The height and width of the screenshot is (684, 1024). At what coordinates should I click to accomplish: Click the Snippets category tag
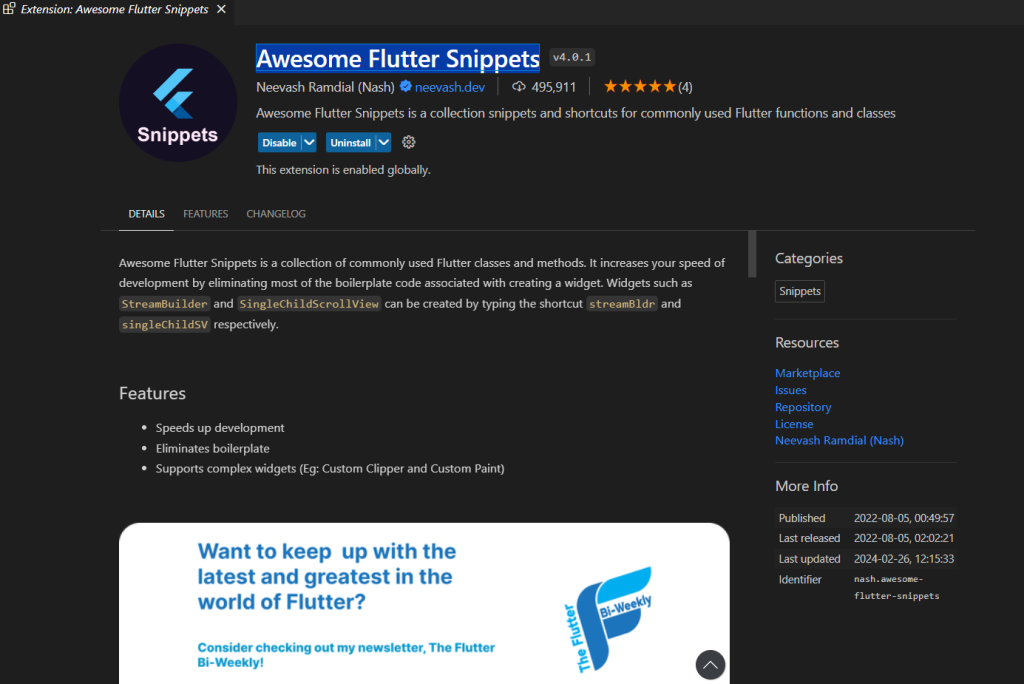point(799,291)
